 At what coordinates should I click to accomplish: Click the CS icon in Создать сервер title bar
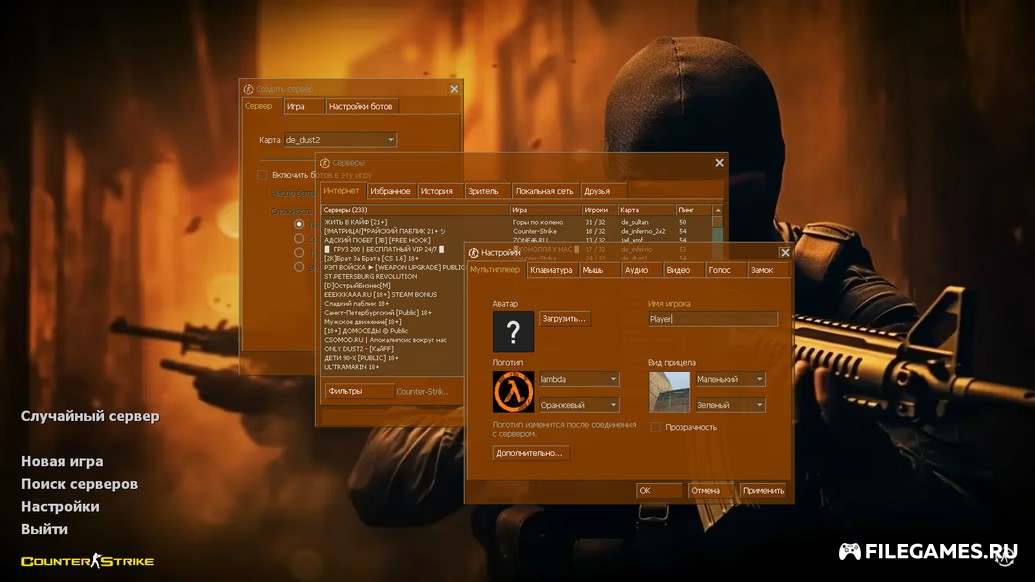248,89
